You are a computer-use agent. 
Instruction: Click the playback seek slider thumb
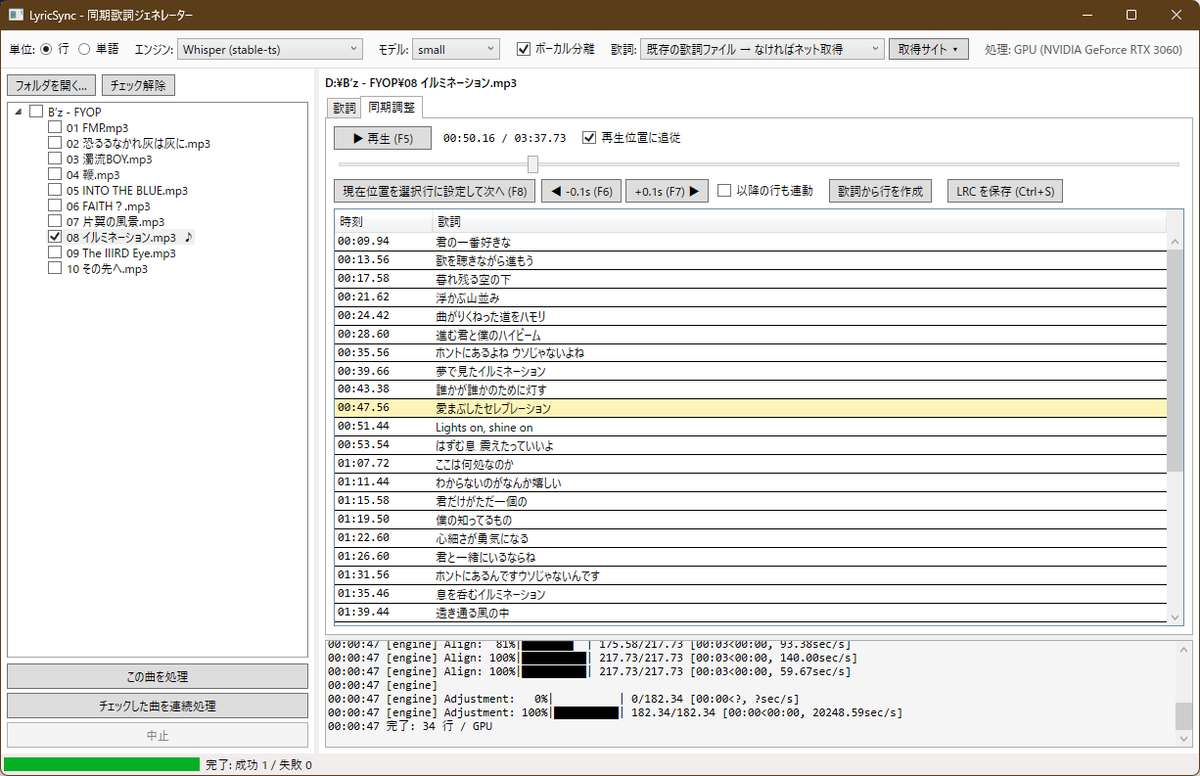click(533, 164)
